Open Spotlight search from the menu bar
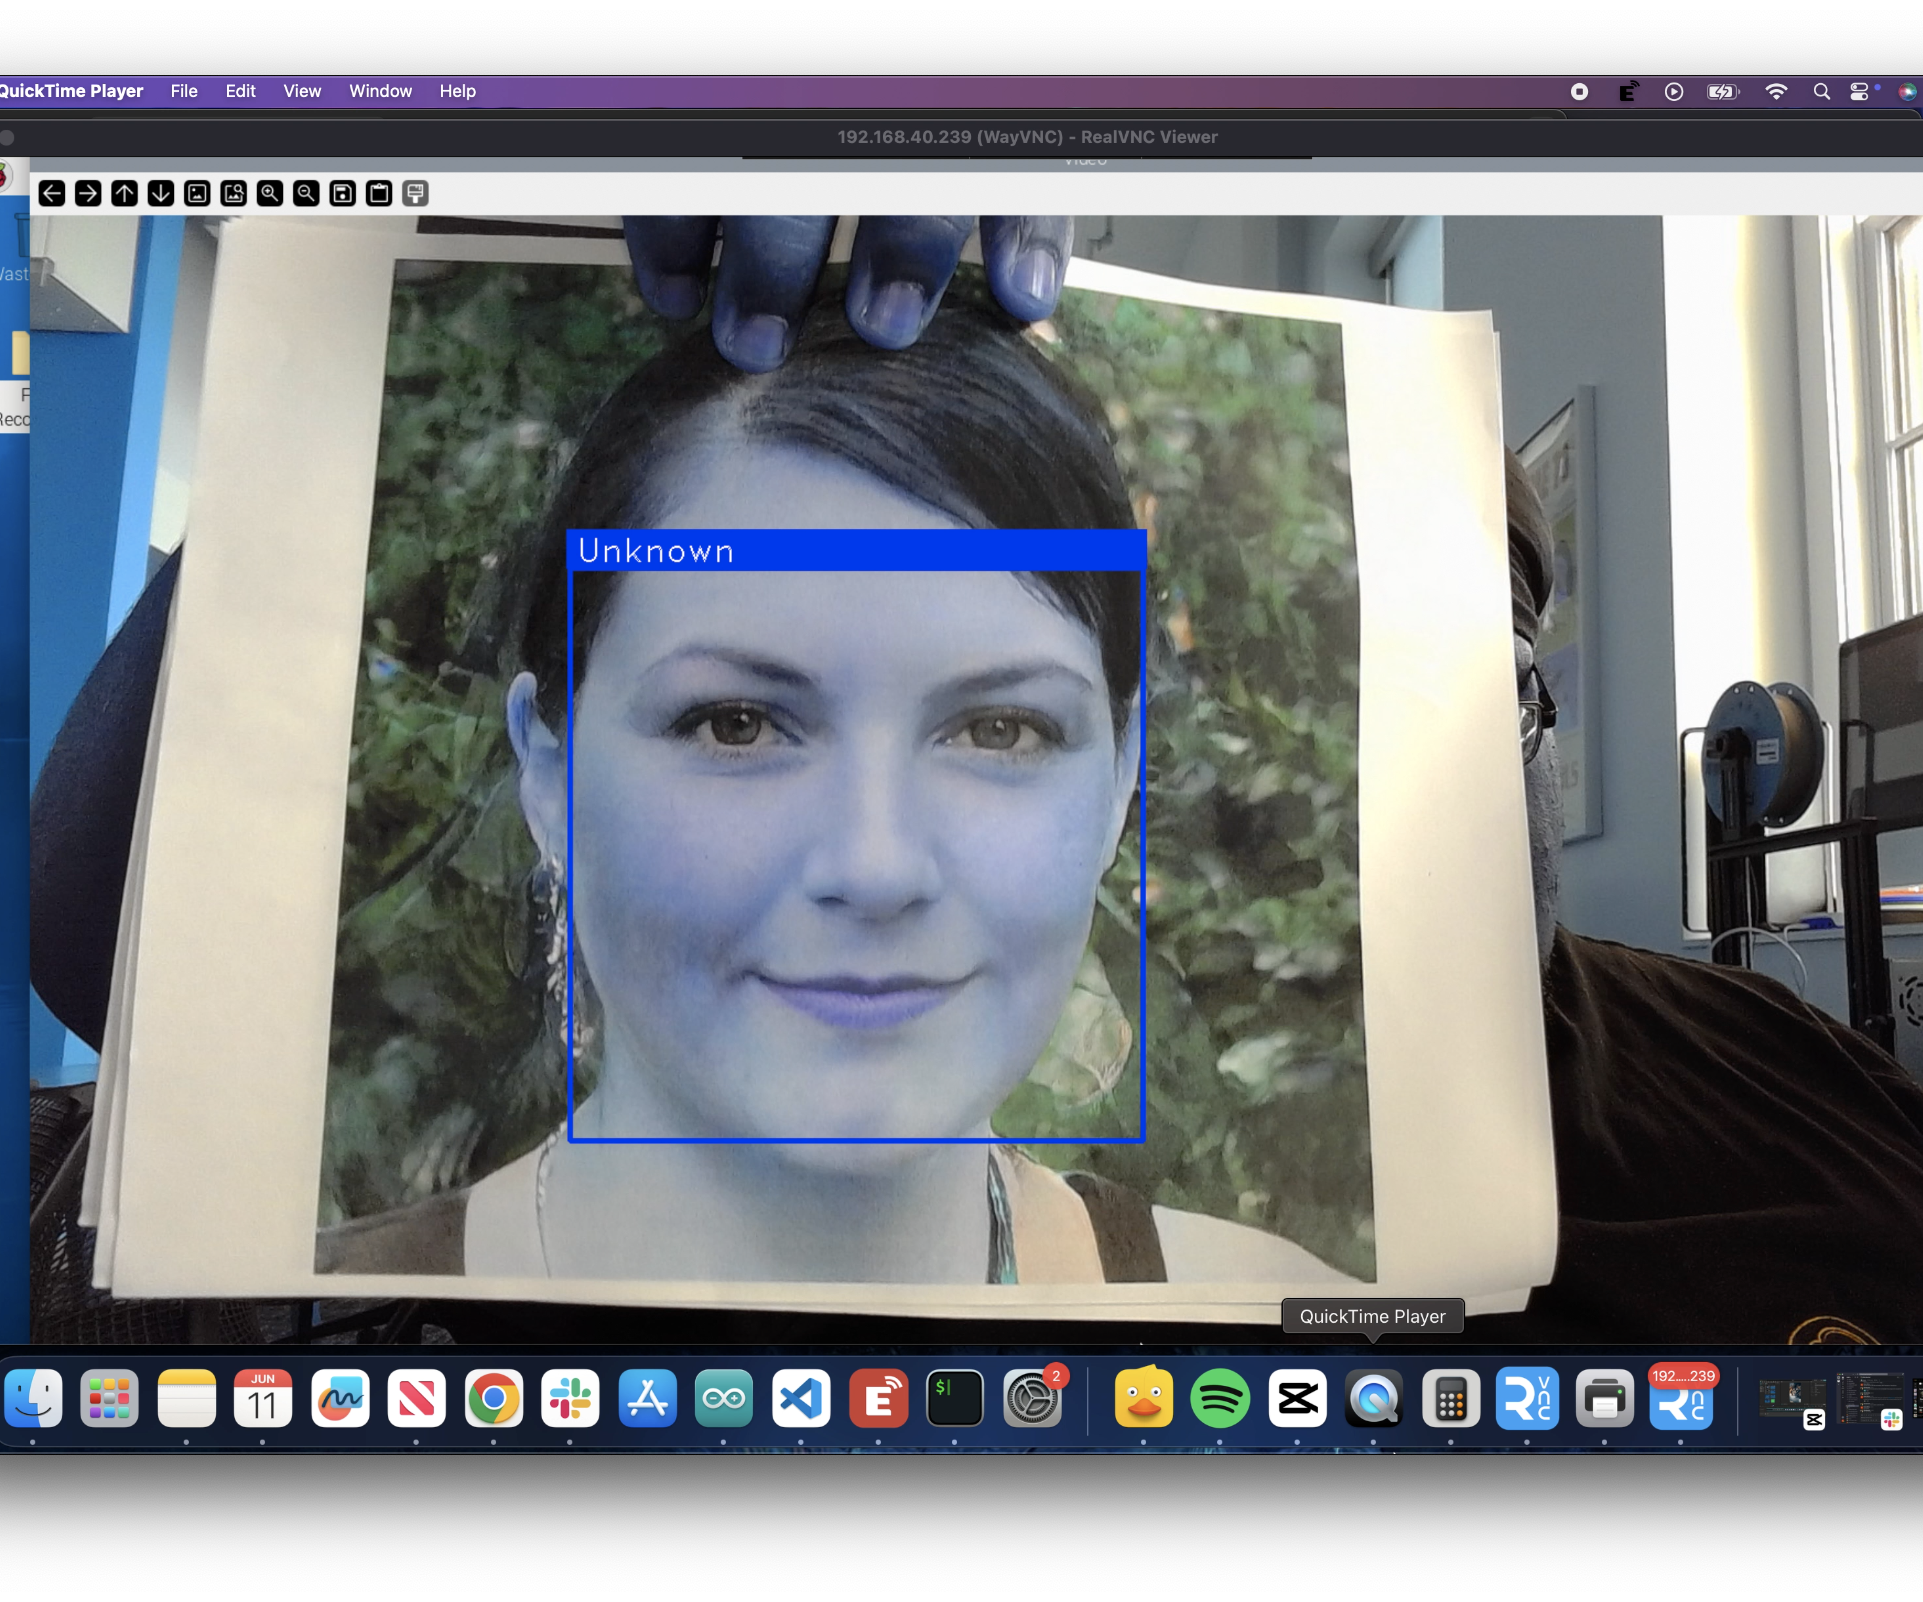The height and width of the screenshot is (1602, 1923). (1821, 90)
